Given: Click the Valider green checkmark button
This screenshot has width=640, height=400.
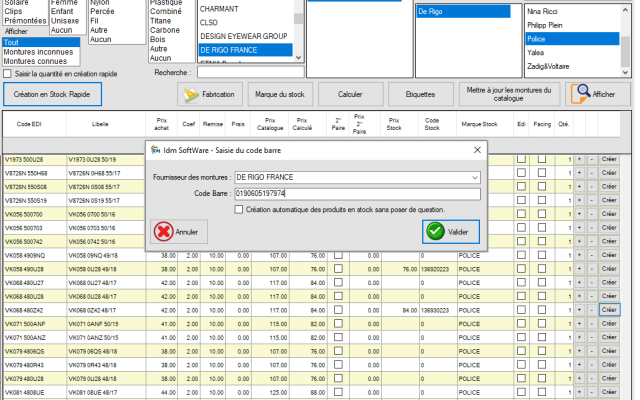Looking at the screenshot, I should pos(451,232).
